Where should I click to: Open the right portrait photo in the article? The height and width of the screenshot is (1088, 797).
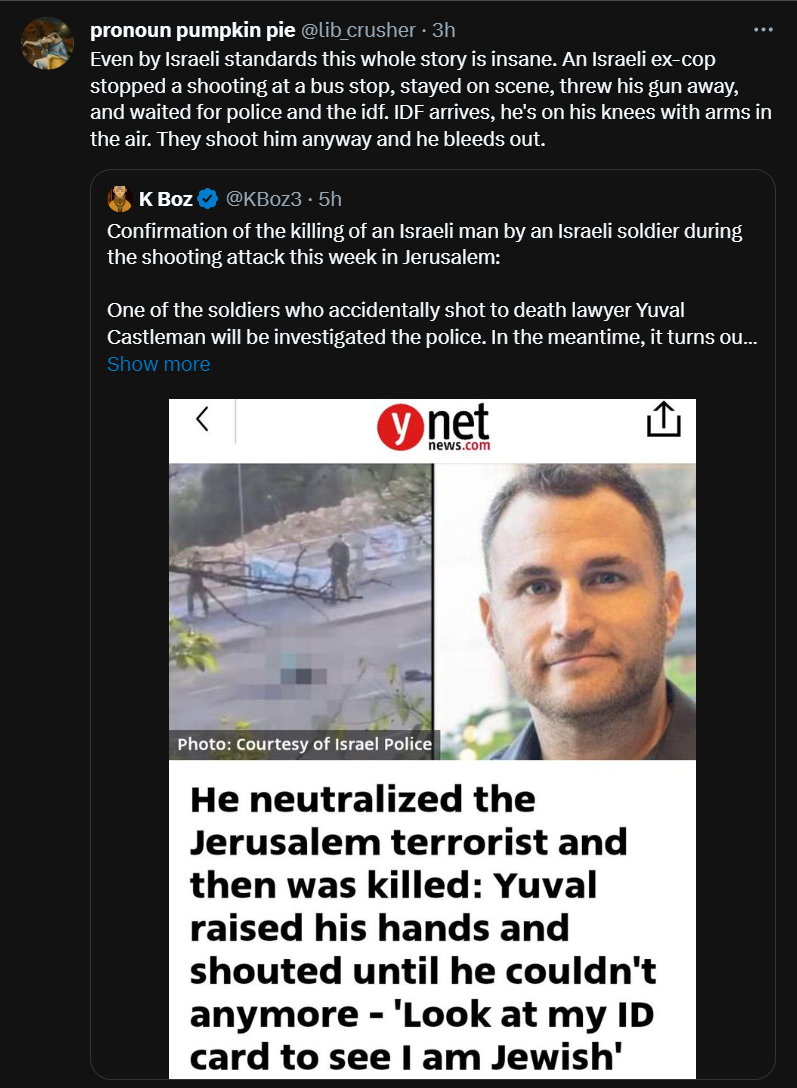[x=566, y=610]
